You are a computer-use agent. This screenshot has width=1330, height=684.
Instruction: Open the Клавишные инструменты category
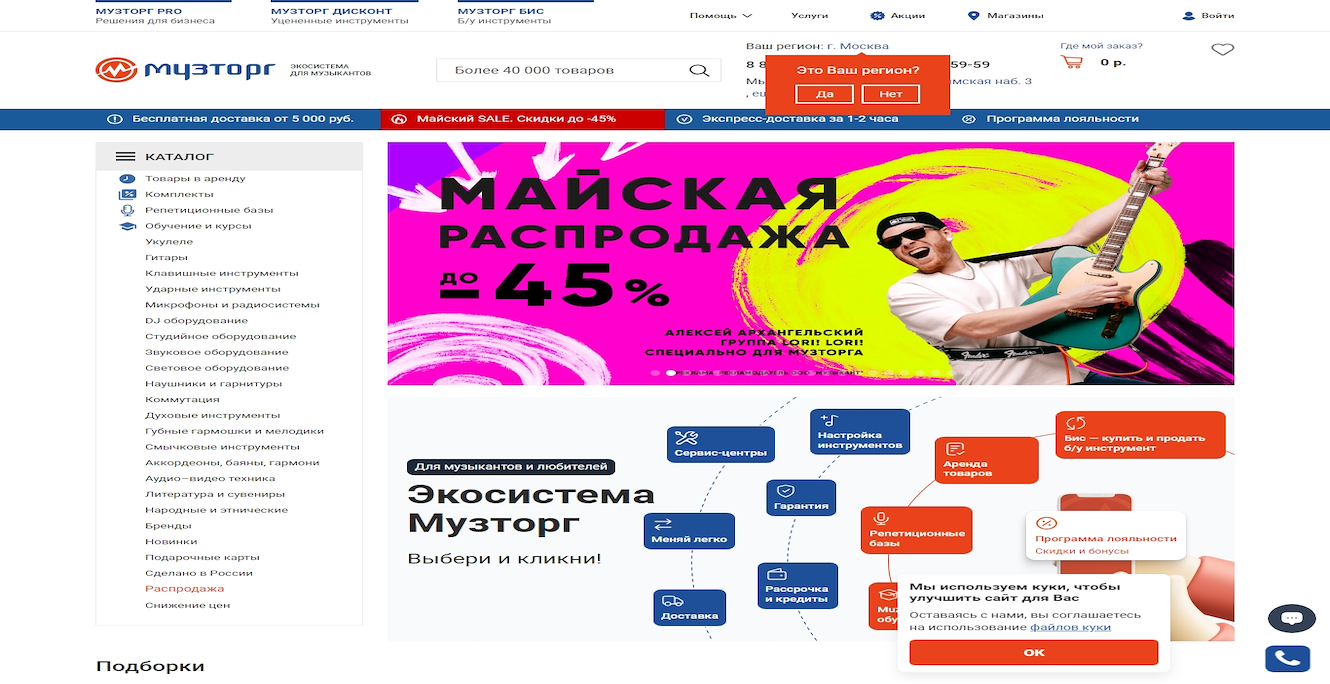pyautogui.click(x=221, y=273)
